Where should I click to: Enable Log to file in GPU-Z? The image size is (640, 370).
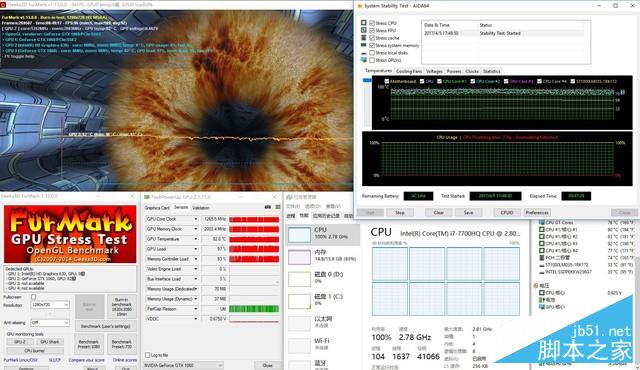pyautogui.click(x=147, y=355)
